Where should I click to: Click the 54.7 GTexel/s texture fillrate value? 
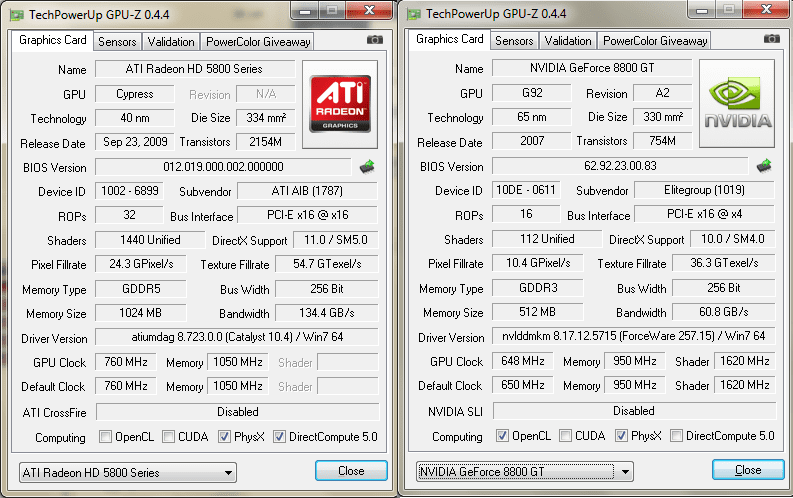click(x=327, y=264)
